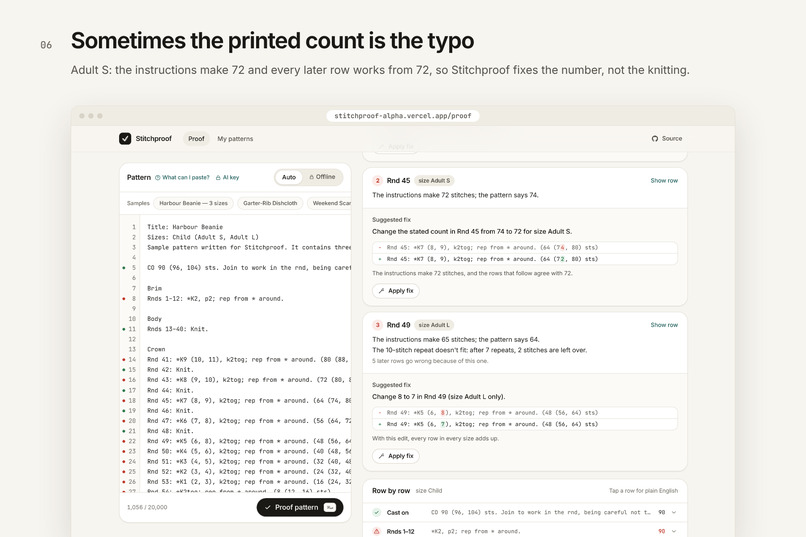Image resolution: width=806 pixels, height=537 pixels.
Task: Click the line beginning 'Rnd 49: *K5' in the editor
Action: point(249,441)
